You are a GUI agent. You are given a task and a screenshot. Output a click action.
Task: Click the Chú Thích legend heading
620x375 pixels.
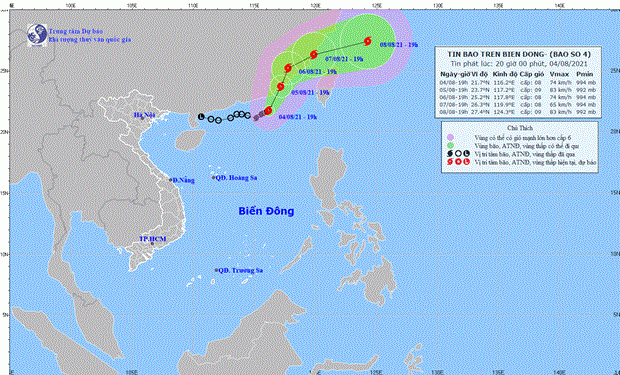520,128
